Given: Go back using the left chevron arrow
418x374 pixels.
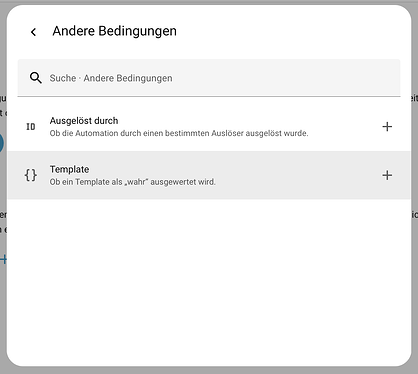Looking at the screenshot, I should [33, 32].
